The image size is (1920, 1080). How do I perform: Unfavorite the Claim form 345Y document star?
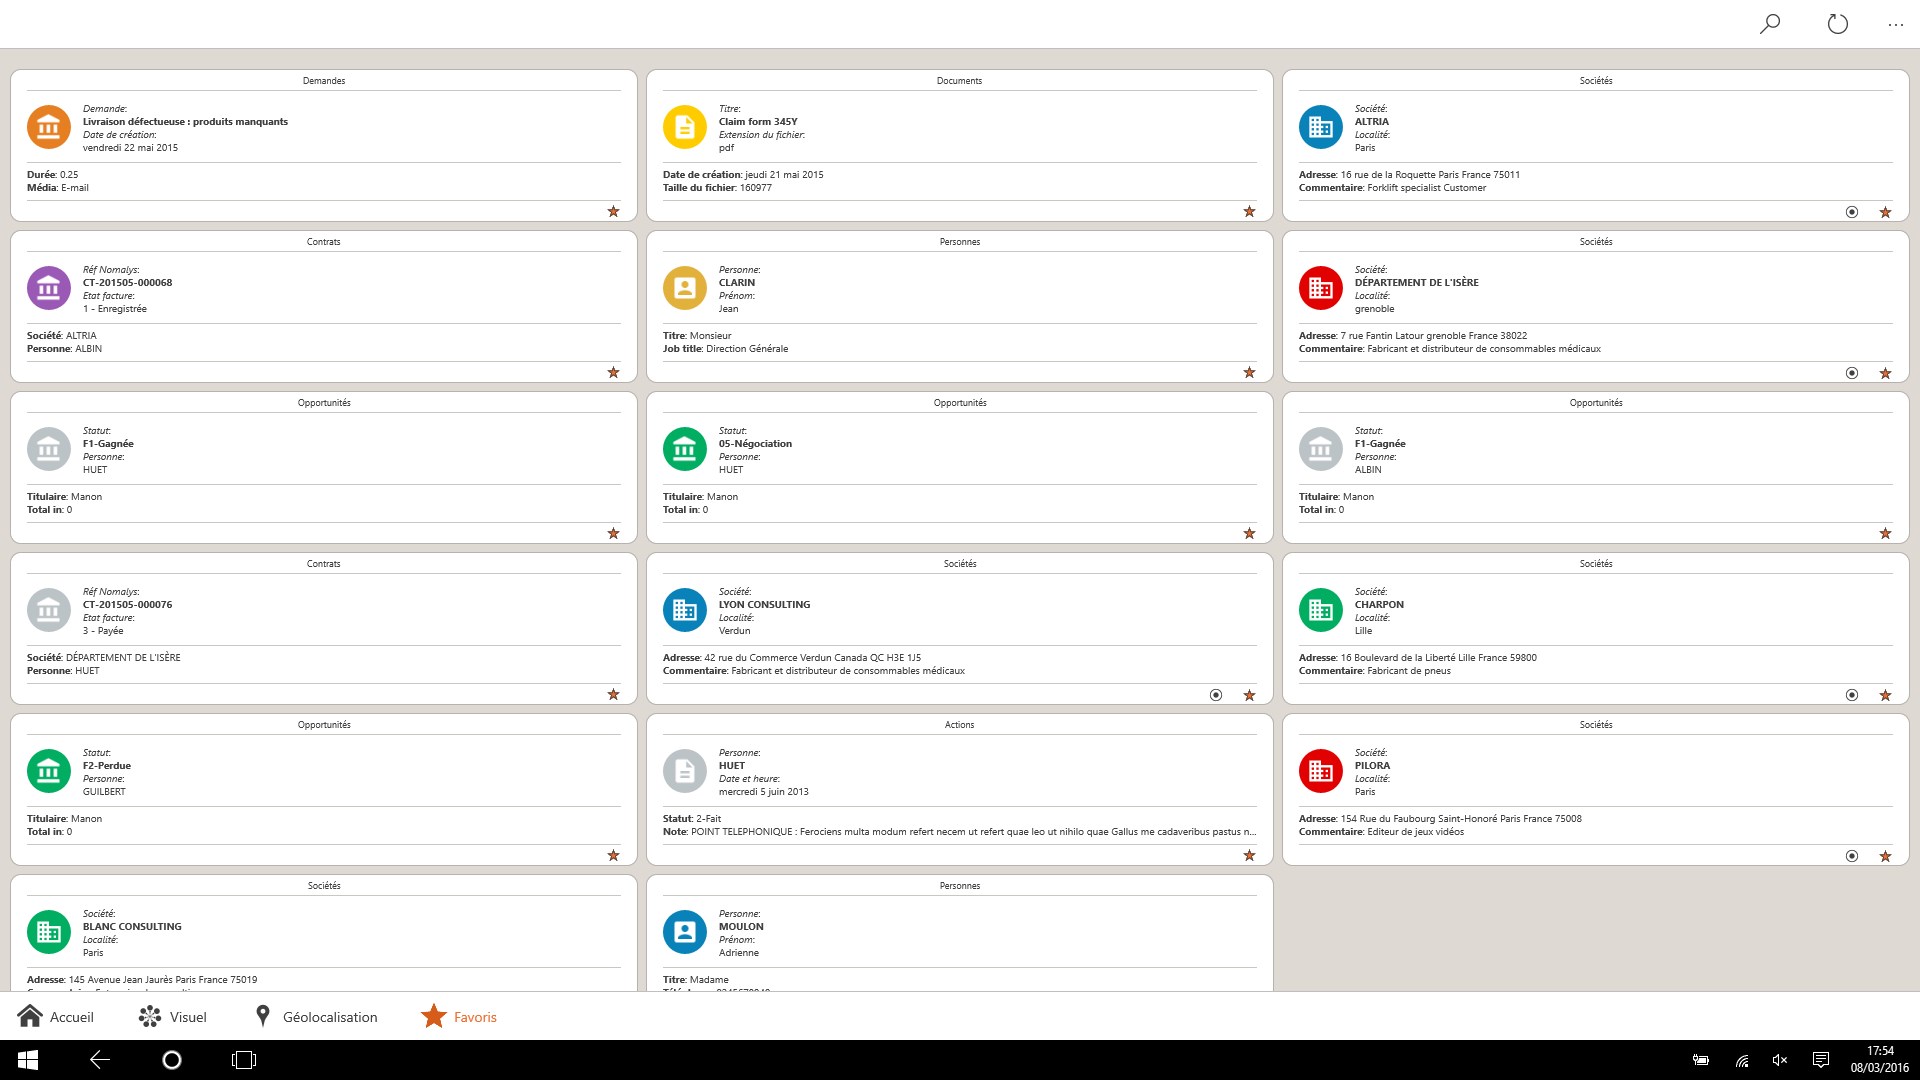click(1249, 211)
